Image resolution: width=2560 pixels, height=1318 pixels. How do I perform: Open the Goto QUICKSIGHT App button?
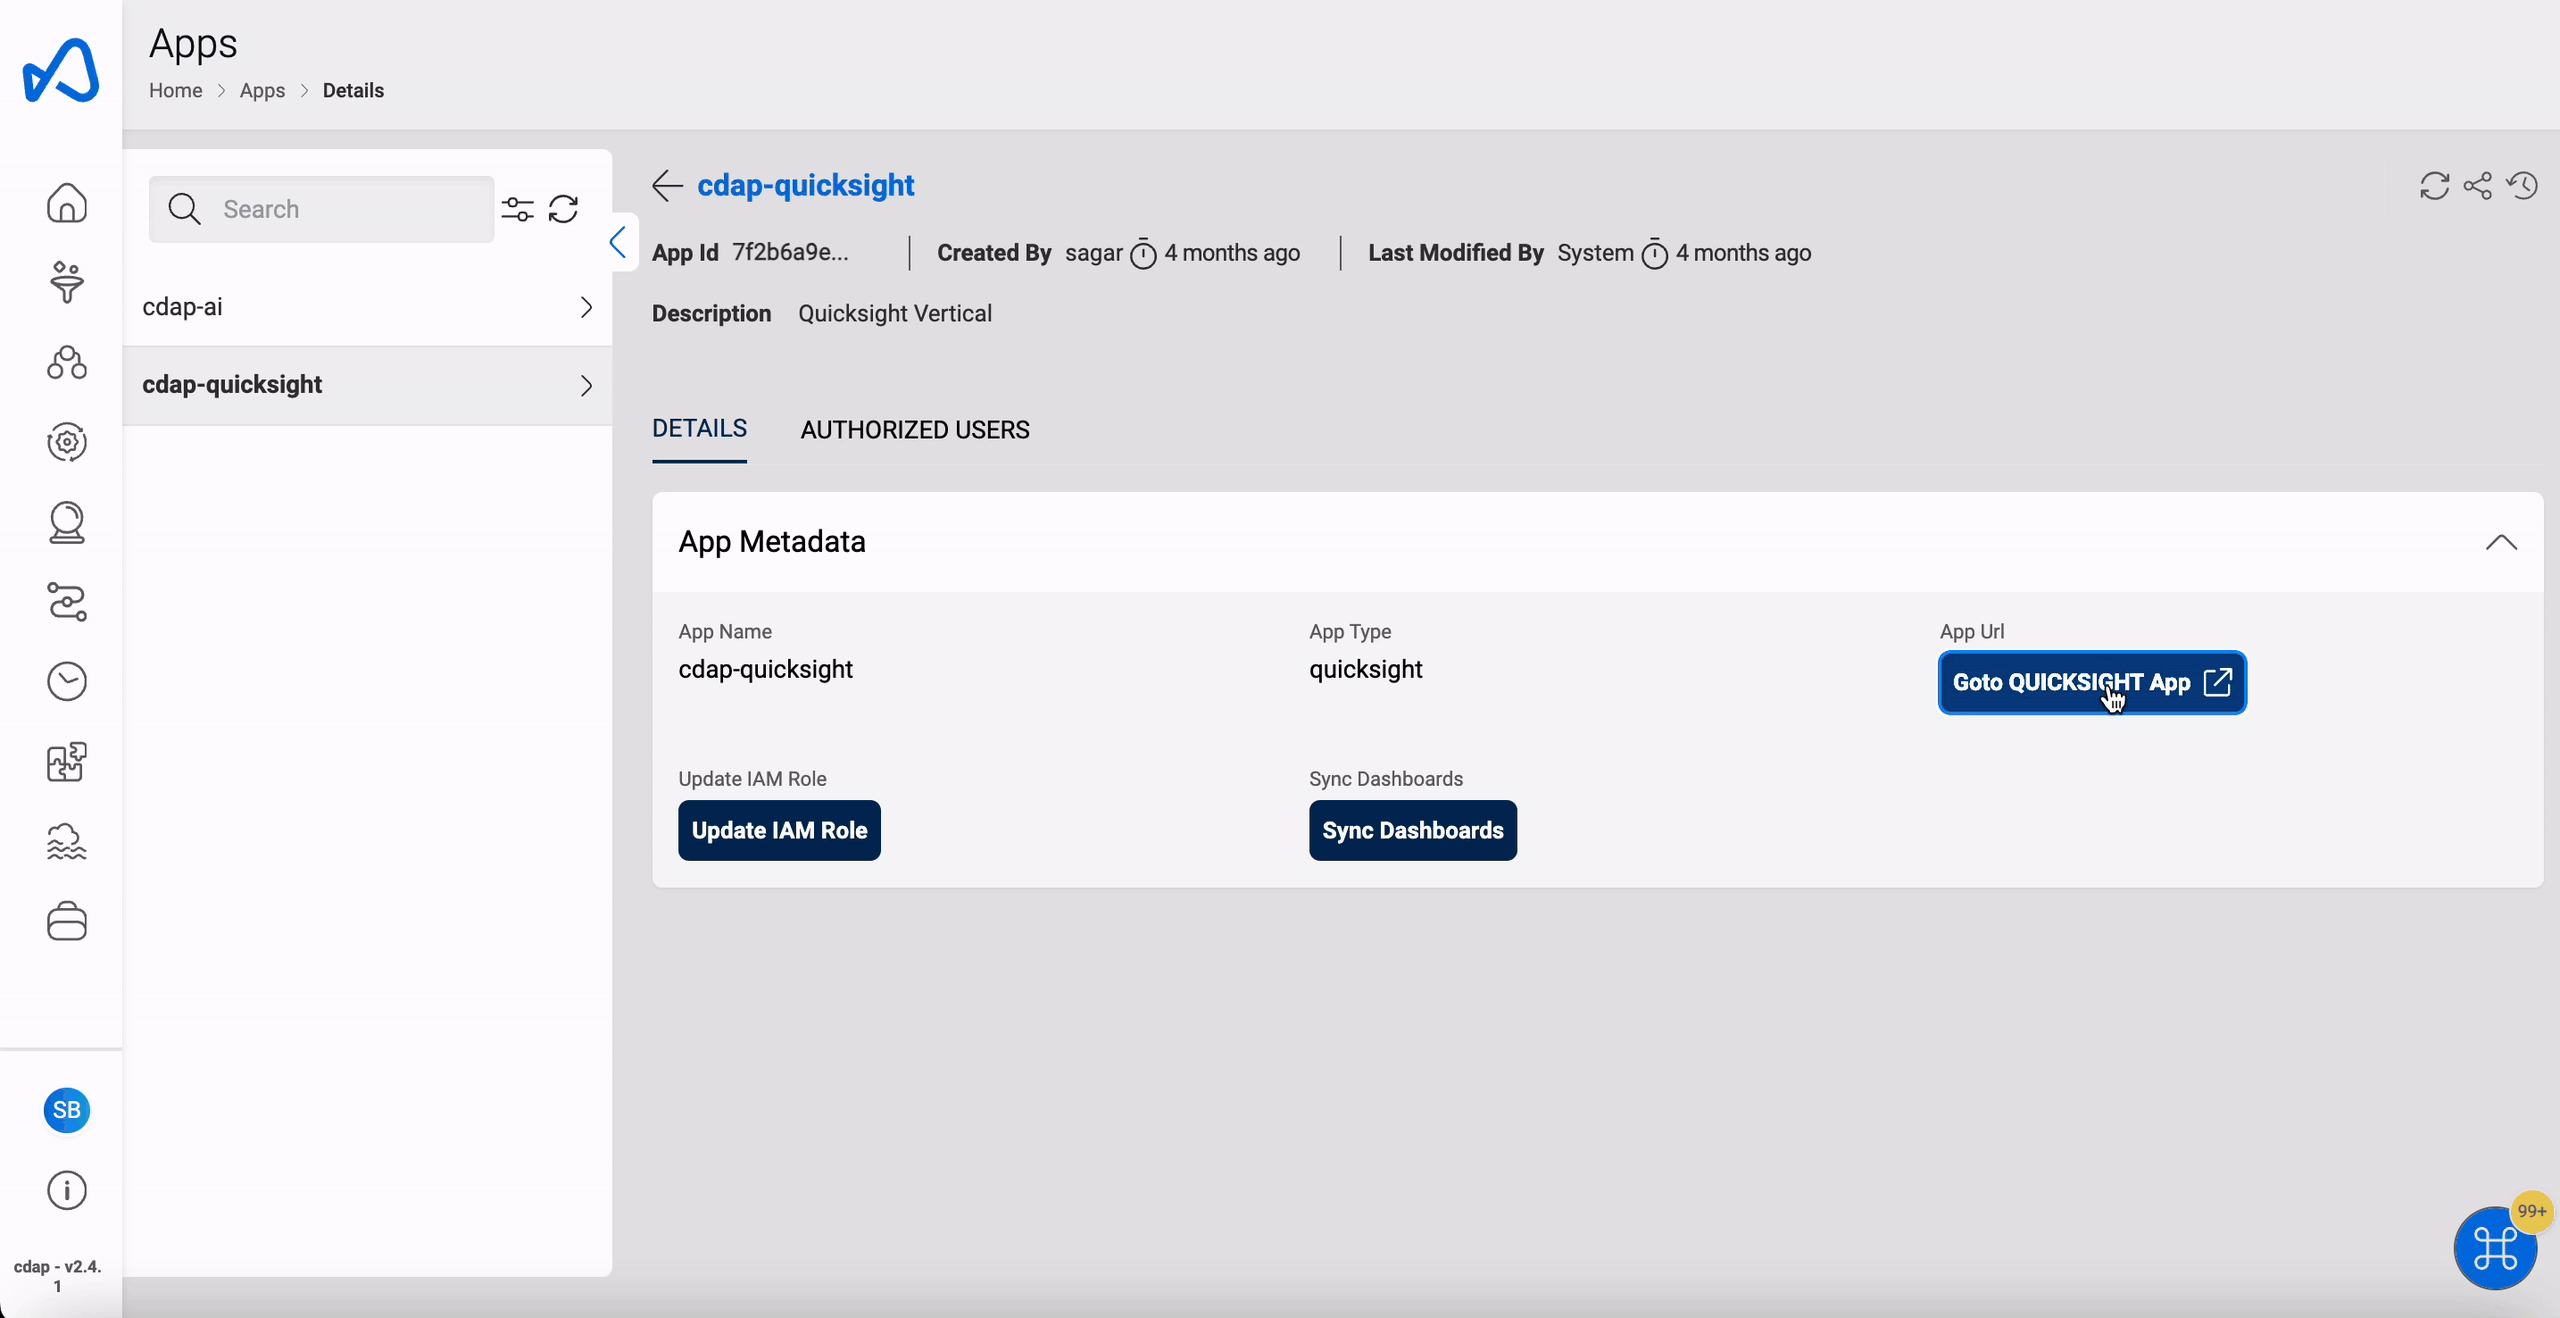(x=2092, y=683)
